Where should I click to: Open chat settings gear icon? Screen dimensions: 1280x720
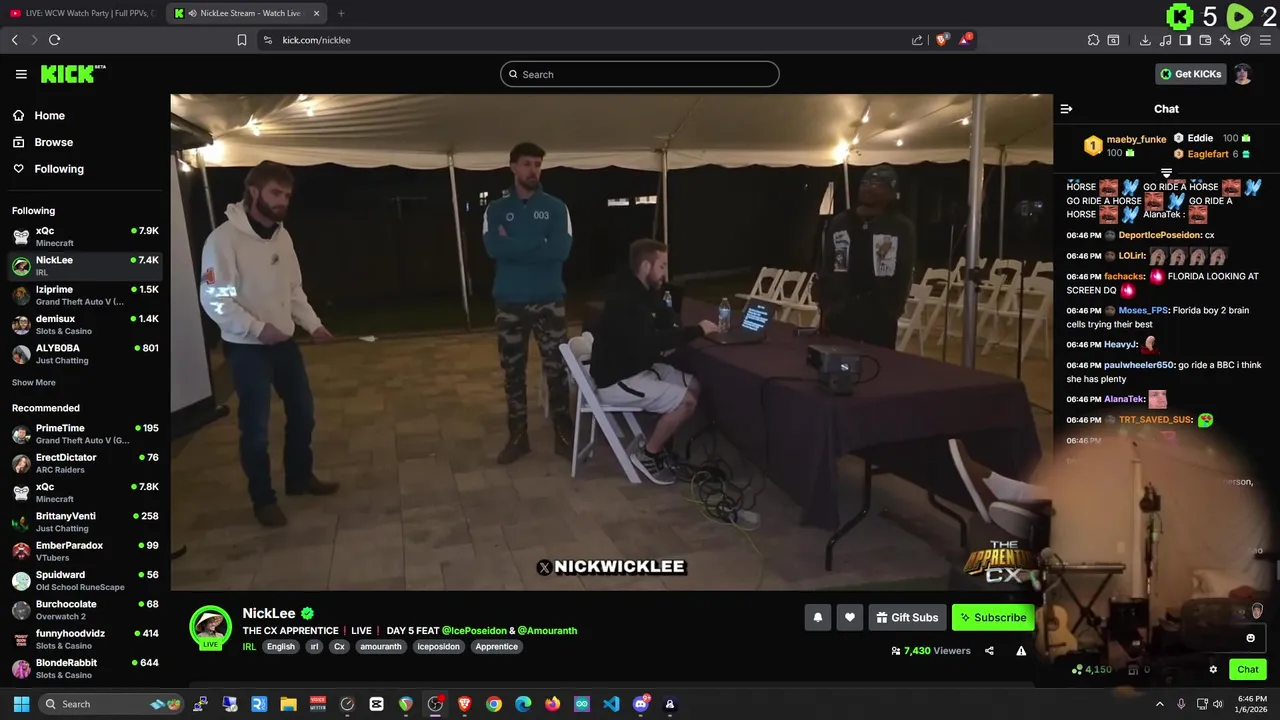[x=1213, y=670]
